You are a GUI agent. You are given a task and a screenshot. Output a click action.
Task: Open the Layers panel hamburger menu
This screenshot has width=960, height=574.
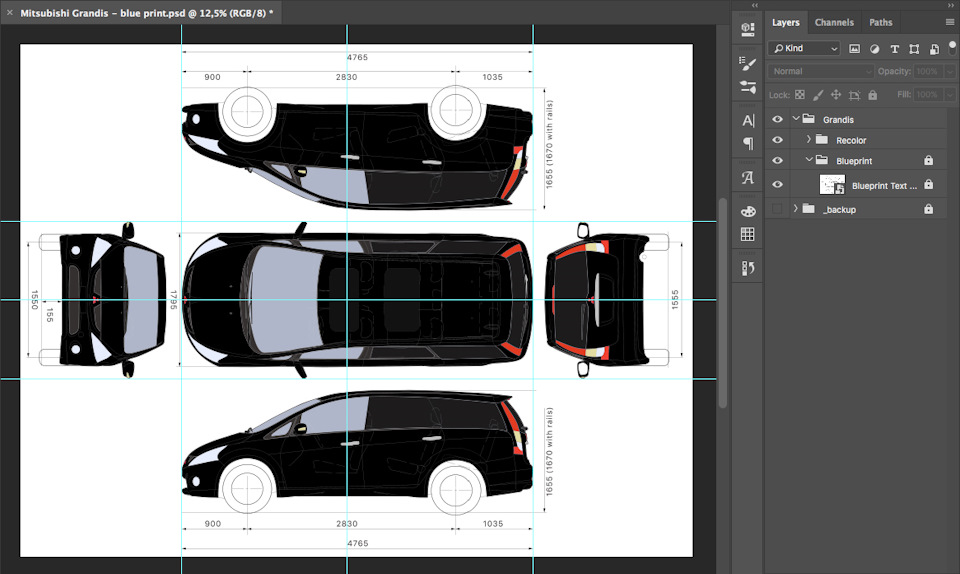click(x=950, y=22)
